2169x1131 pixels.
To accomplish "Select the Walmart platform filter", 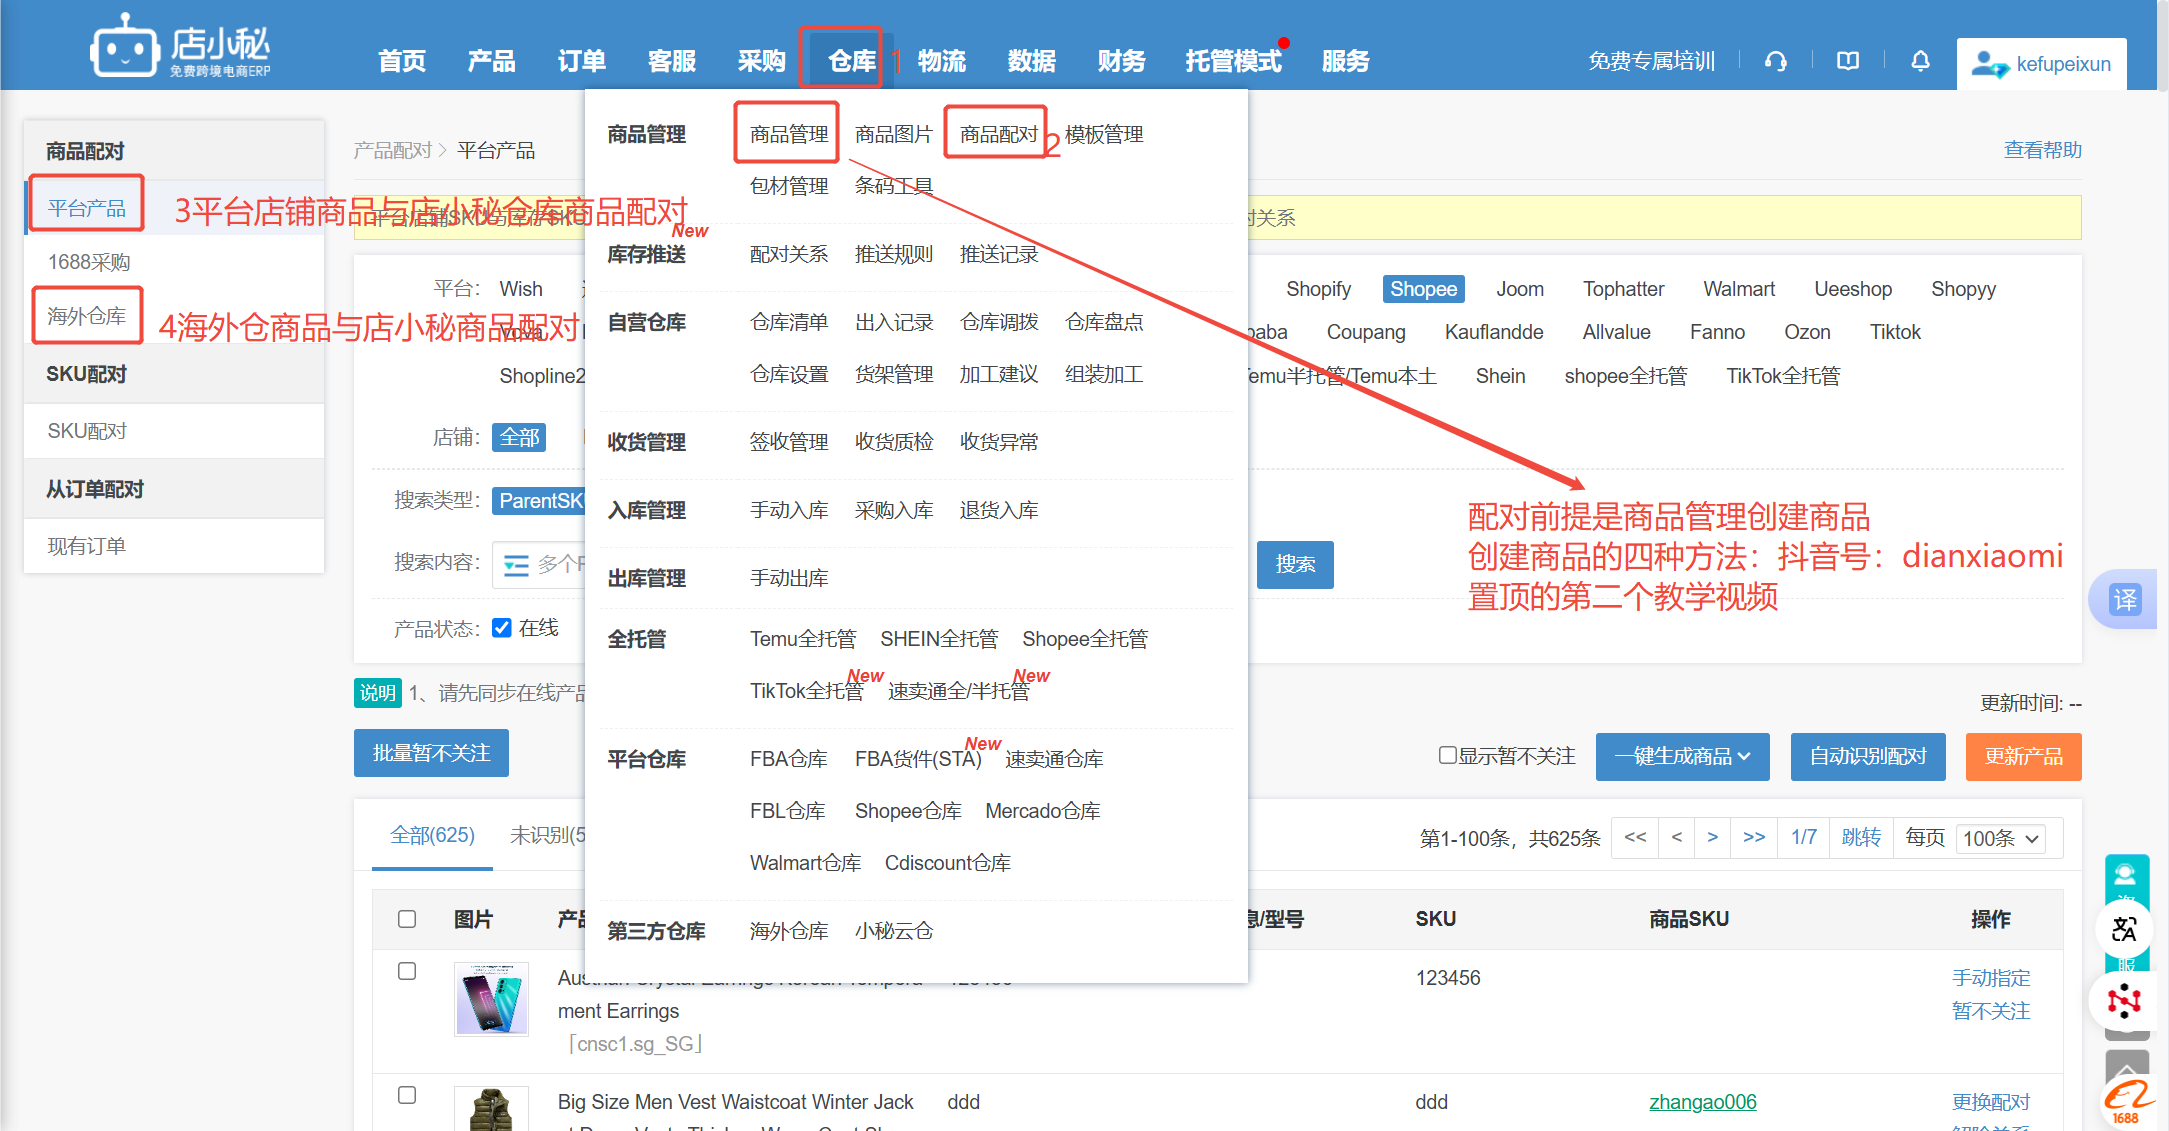I will 1739,289.
